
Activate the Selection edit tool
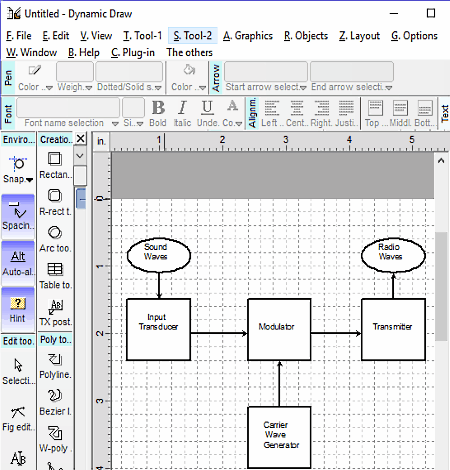click(18, 371)
